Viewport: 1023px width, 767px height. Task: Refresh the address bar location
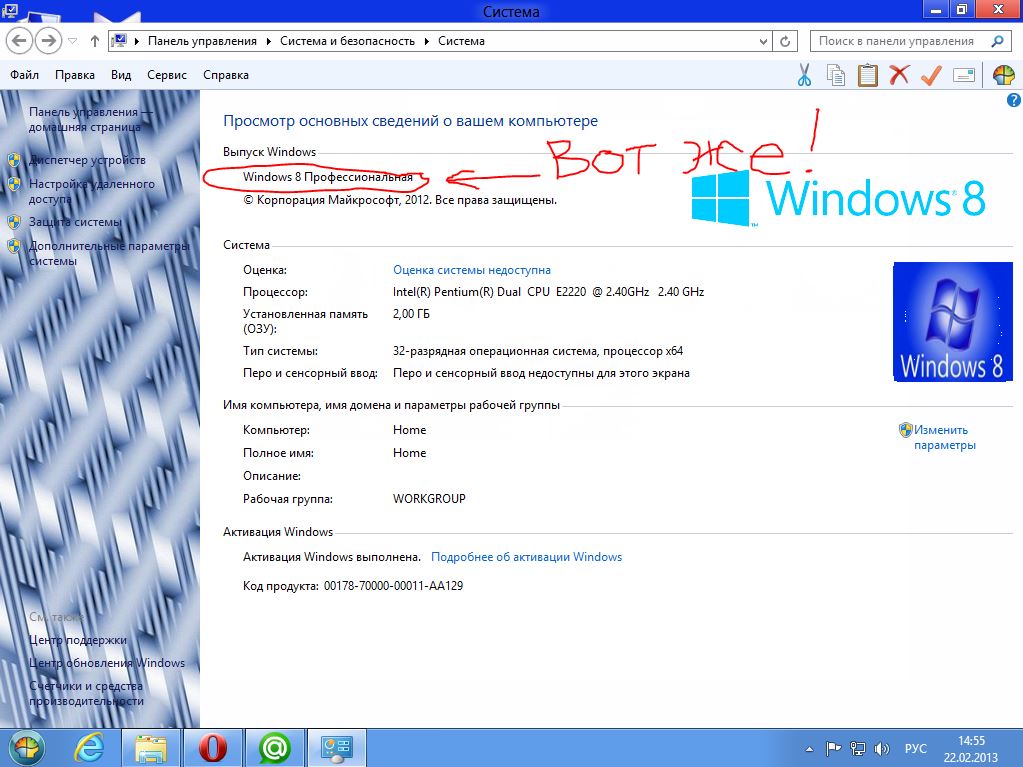(785, 41)
